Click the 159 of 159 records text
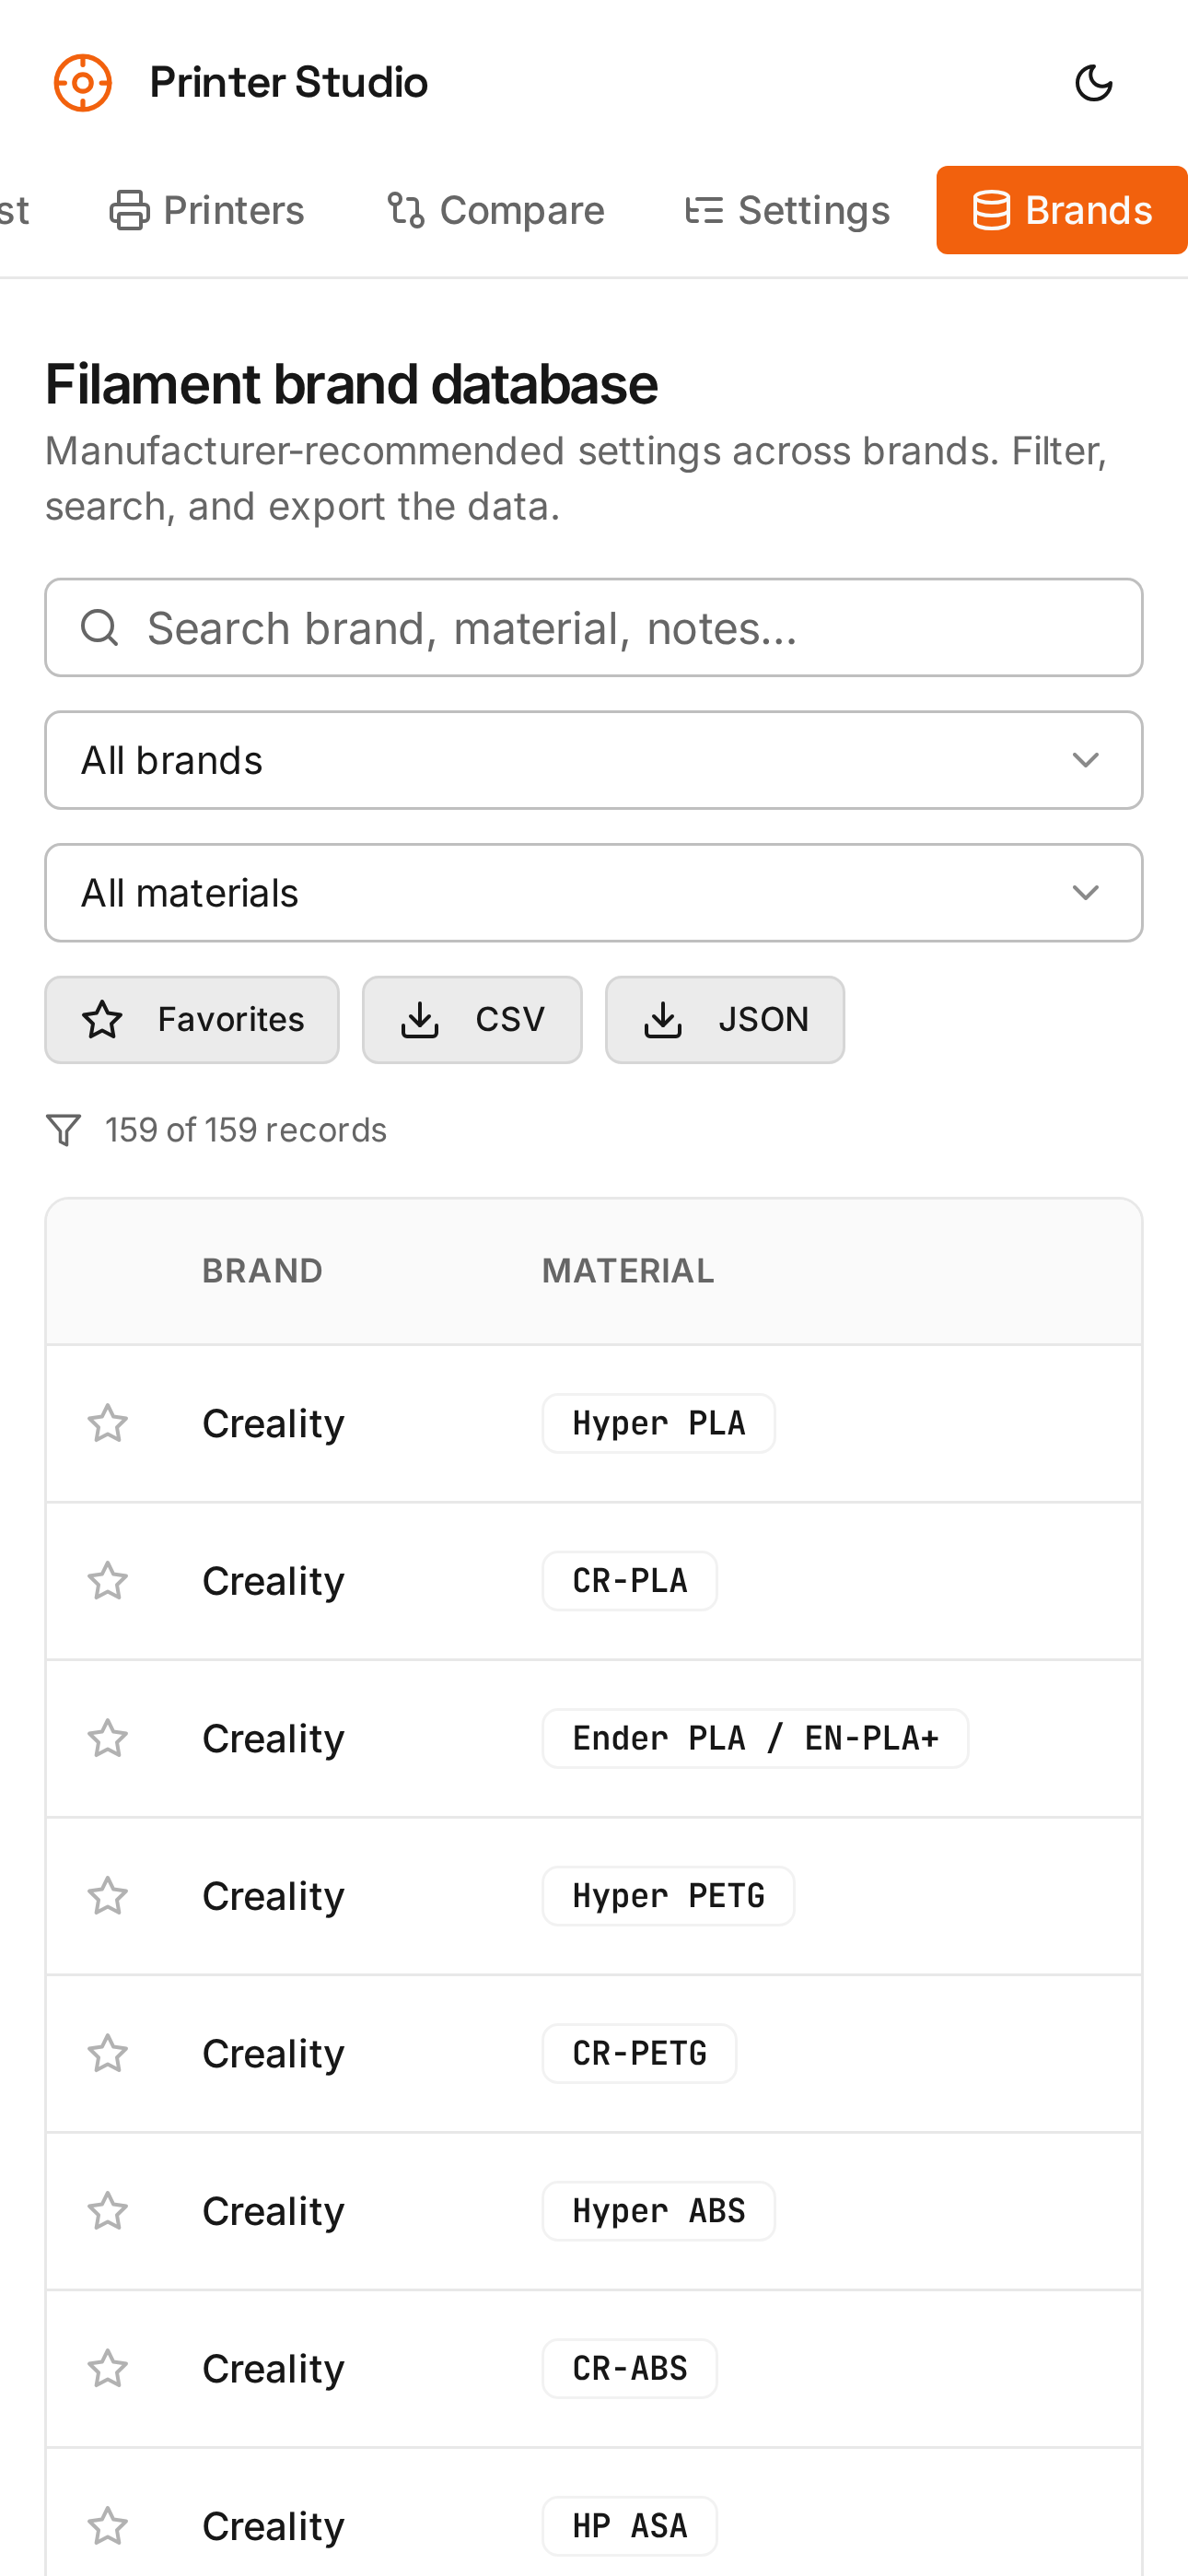 point(246,1130)
